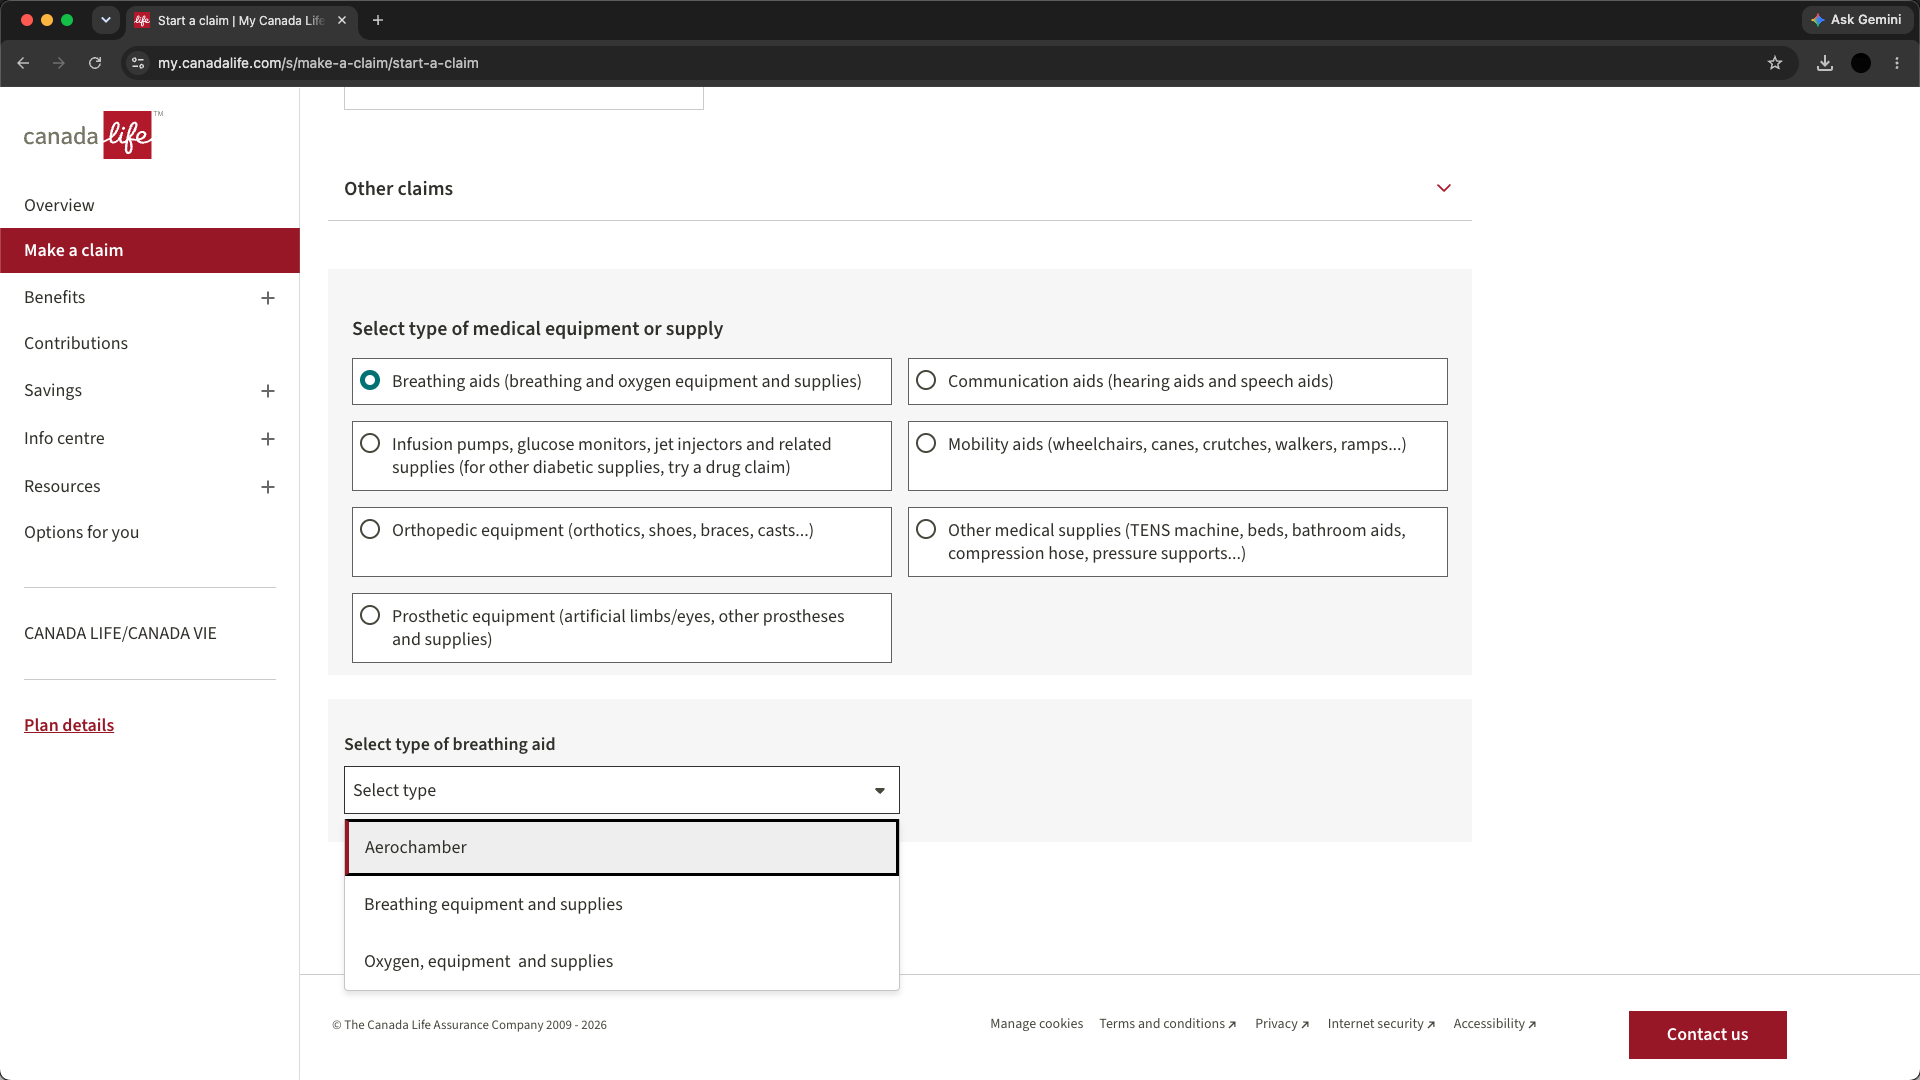Collapse the Other claims section chevron
The height and width of the screenshot is (1080, 1920).
1444,188
